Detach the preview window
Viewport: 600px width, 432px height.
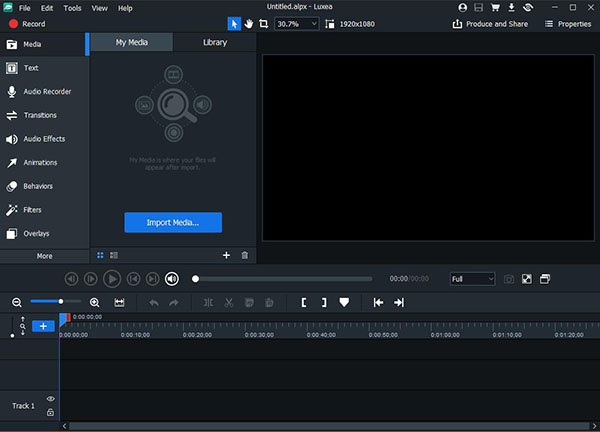click(x=545, y=279)
